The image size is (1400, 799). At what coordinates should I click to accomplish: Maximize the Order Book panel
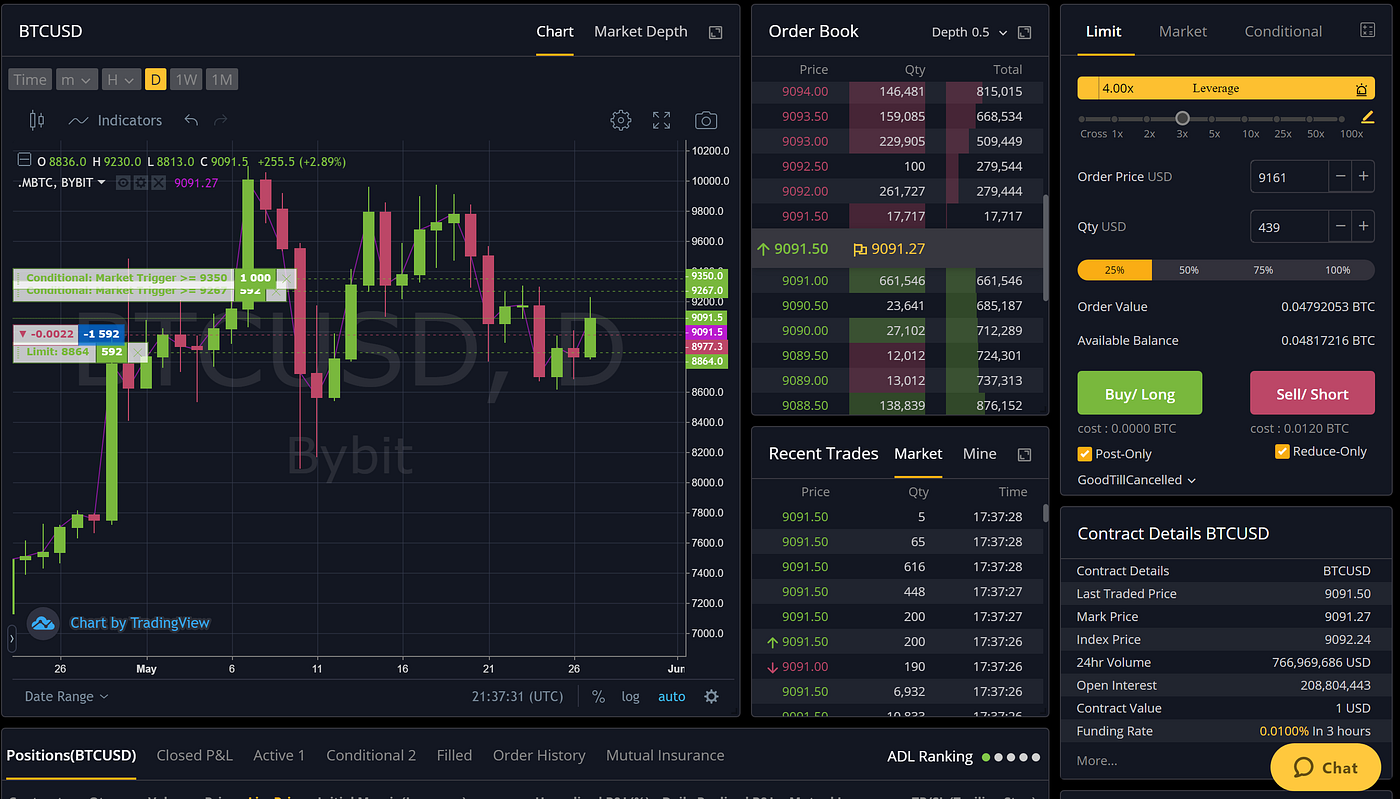(1024, 32)
